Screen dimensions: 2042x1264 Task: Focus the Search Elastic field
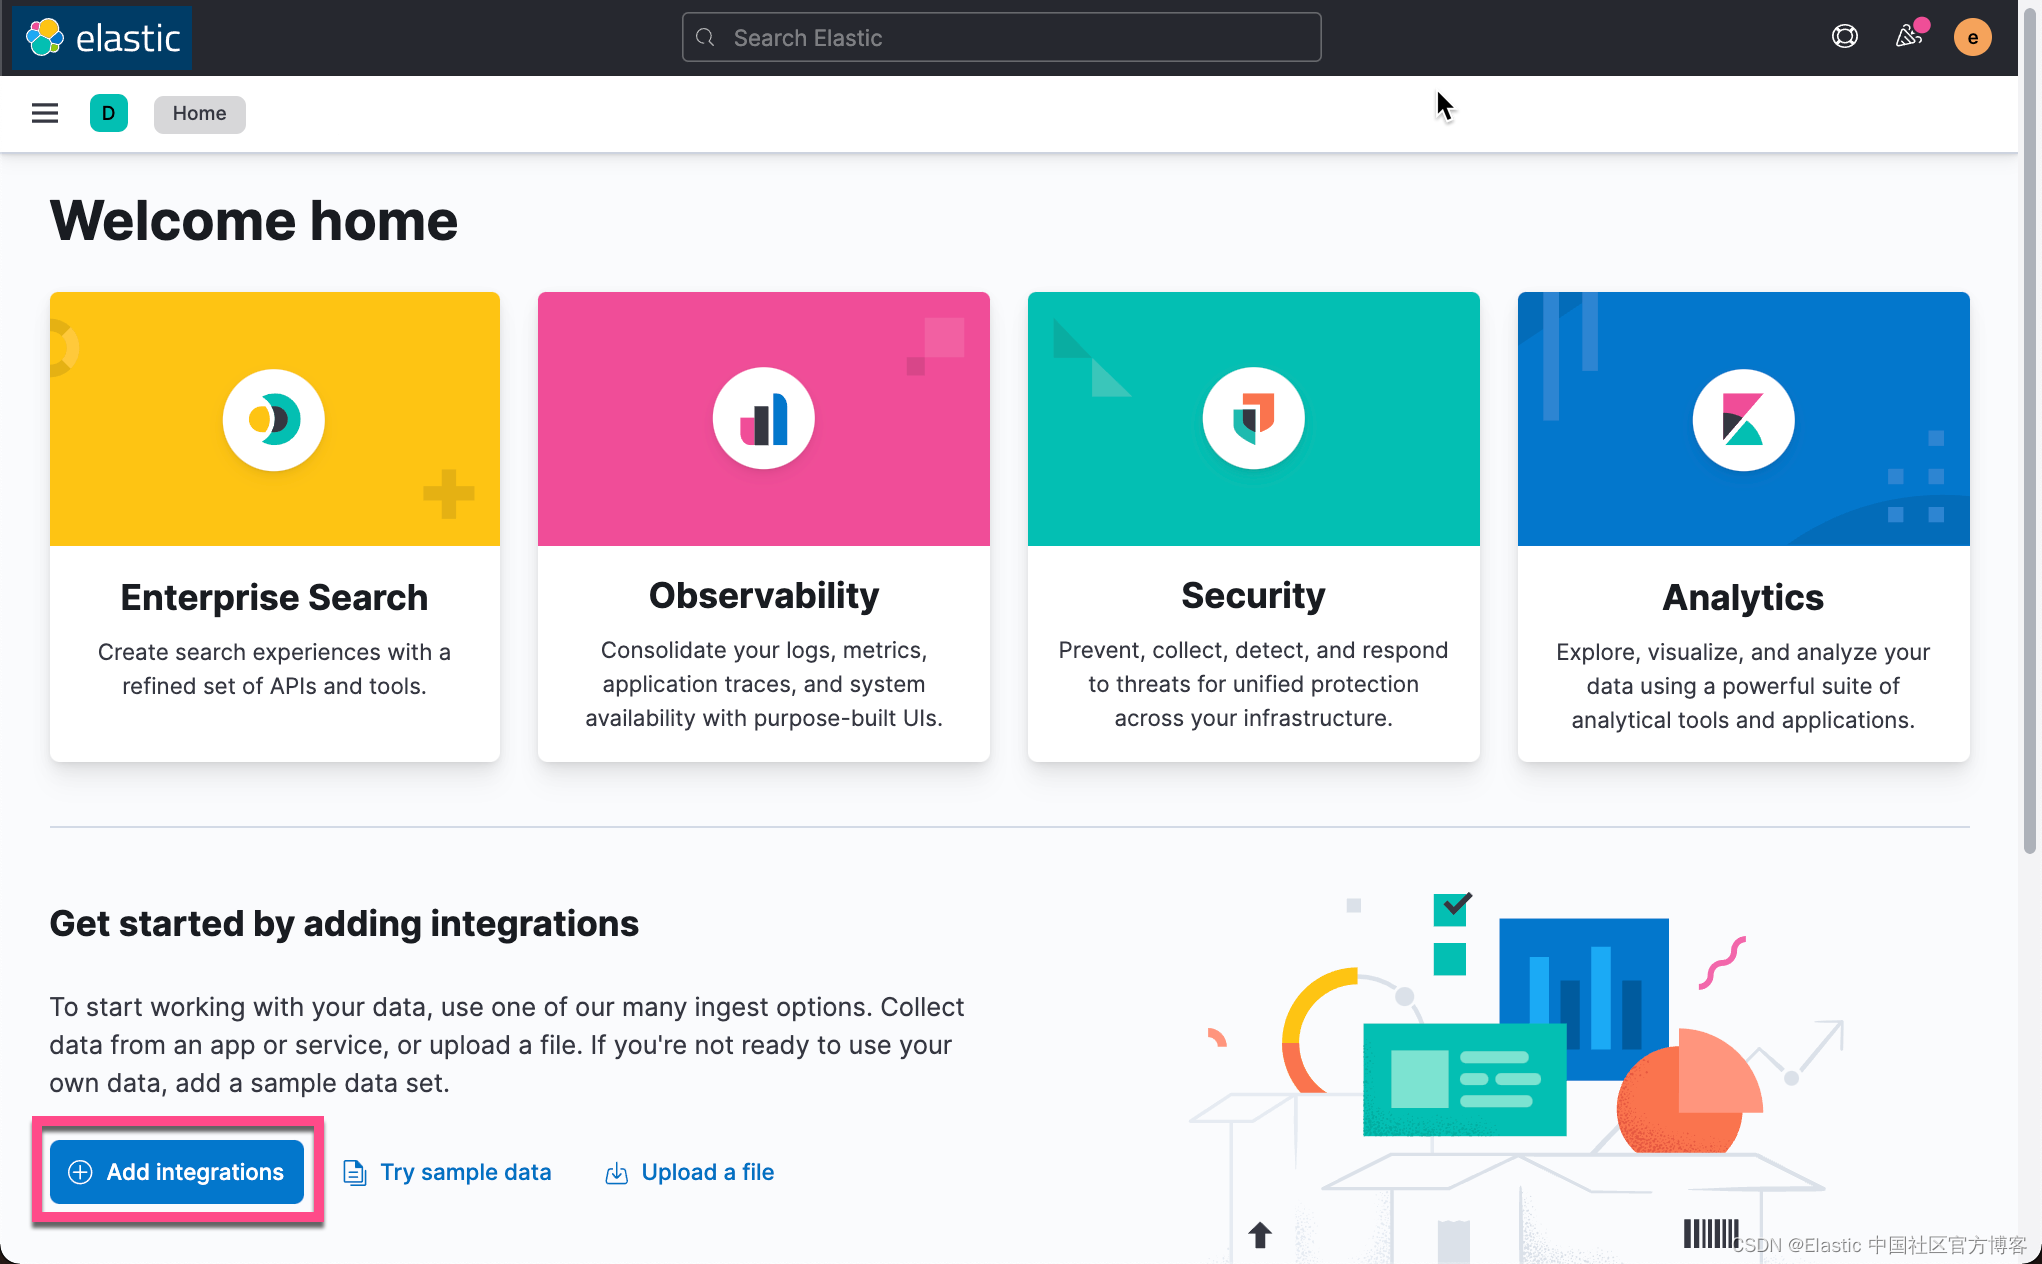tap(1001, 38)
